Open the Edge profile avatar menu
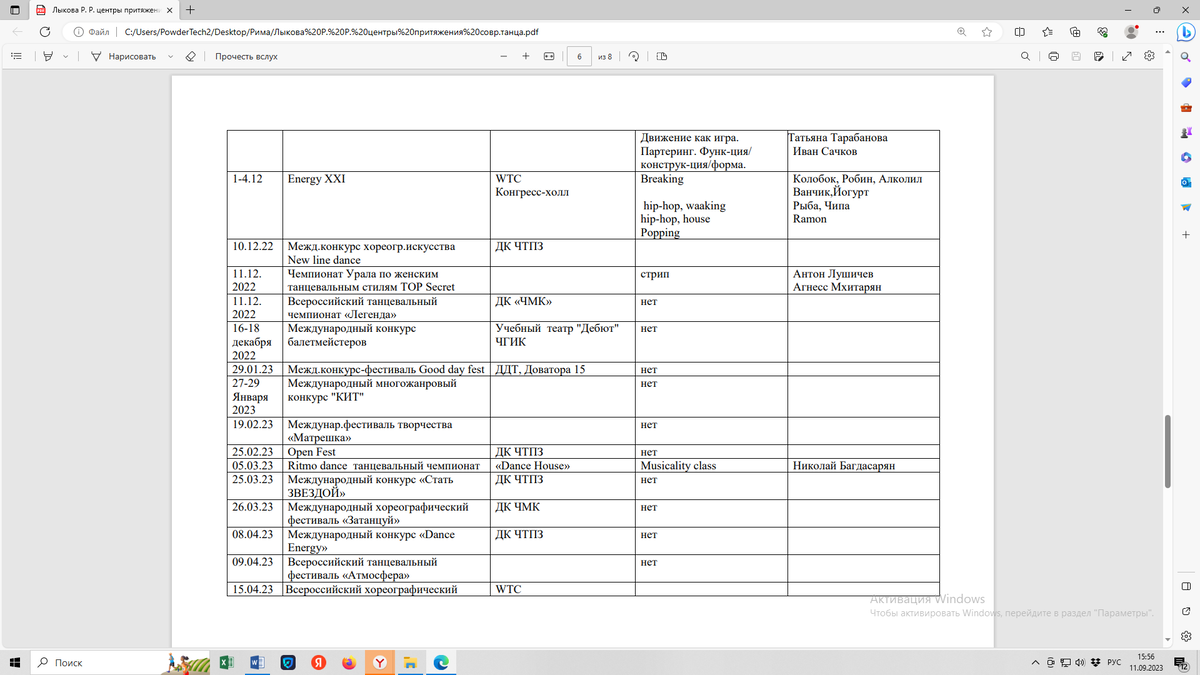This screenshot has height=675, width=1200. (1132, 31)
